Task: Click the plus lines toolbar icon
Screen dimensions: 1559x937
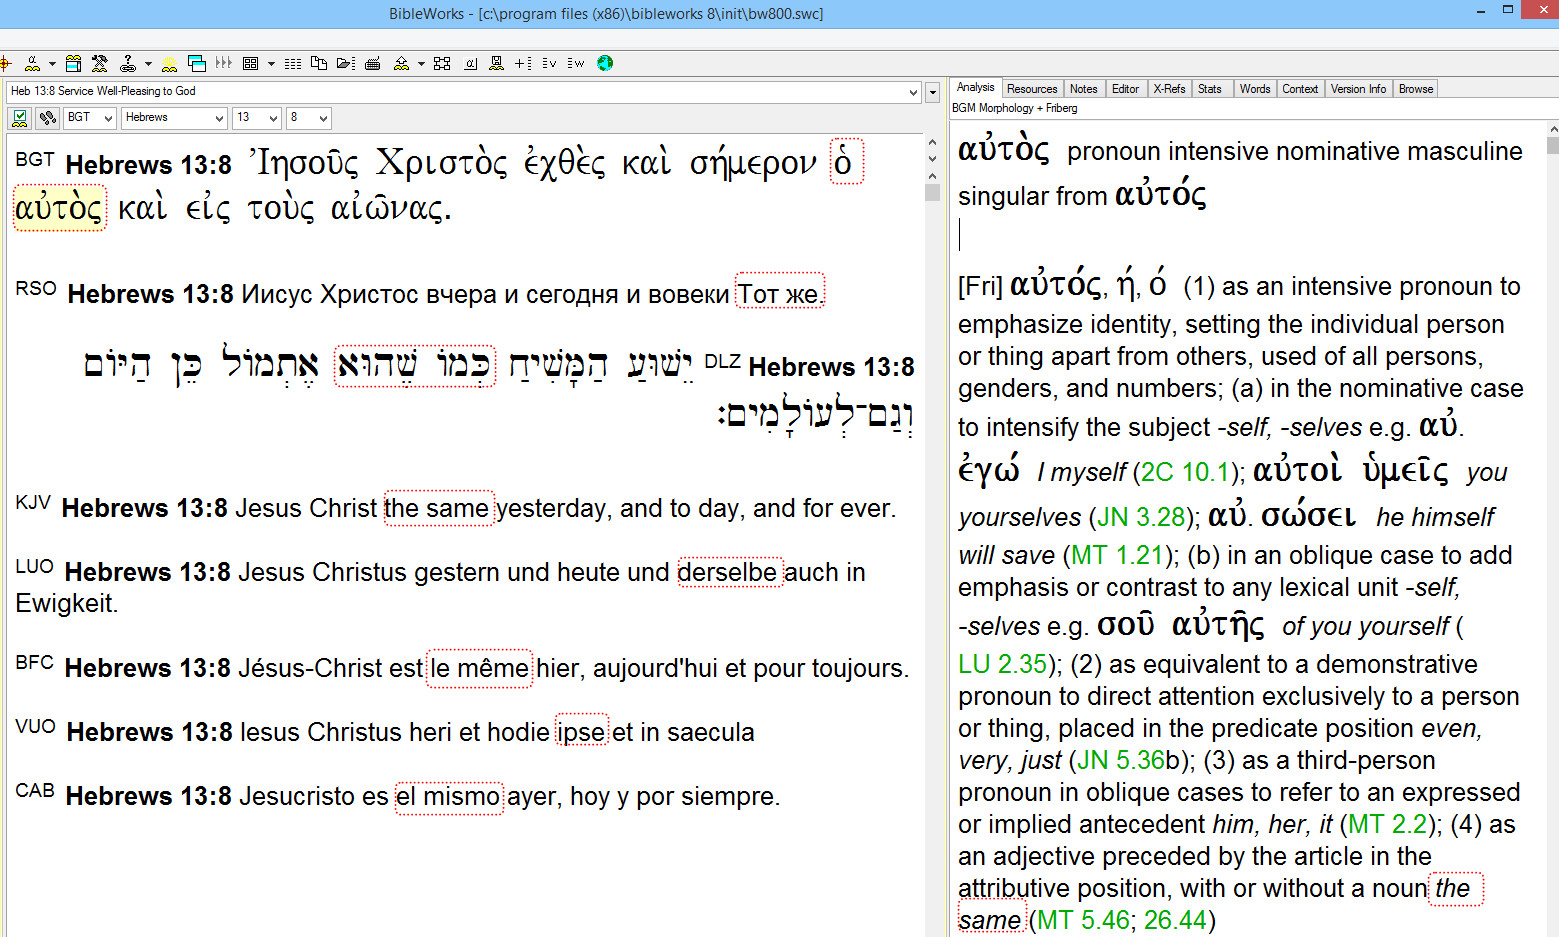Action: coord(523,64)
